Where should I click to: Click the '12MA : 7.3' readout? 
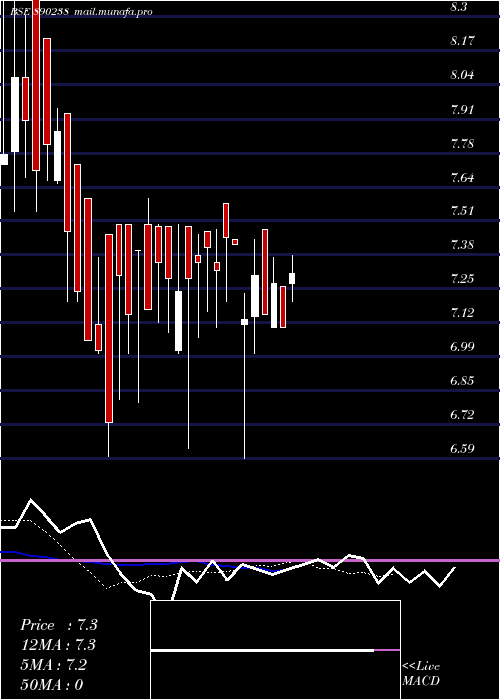coord(58,645)
